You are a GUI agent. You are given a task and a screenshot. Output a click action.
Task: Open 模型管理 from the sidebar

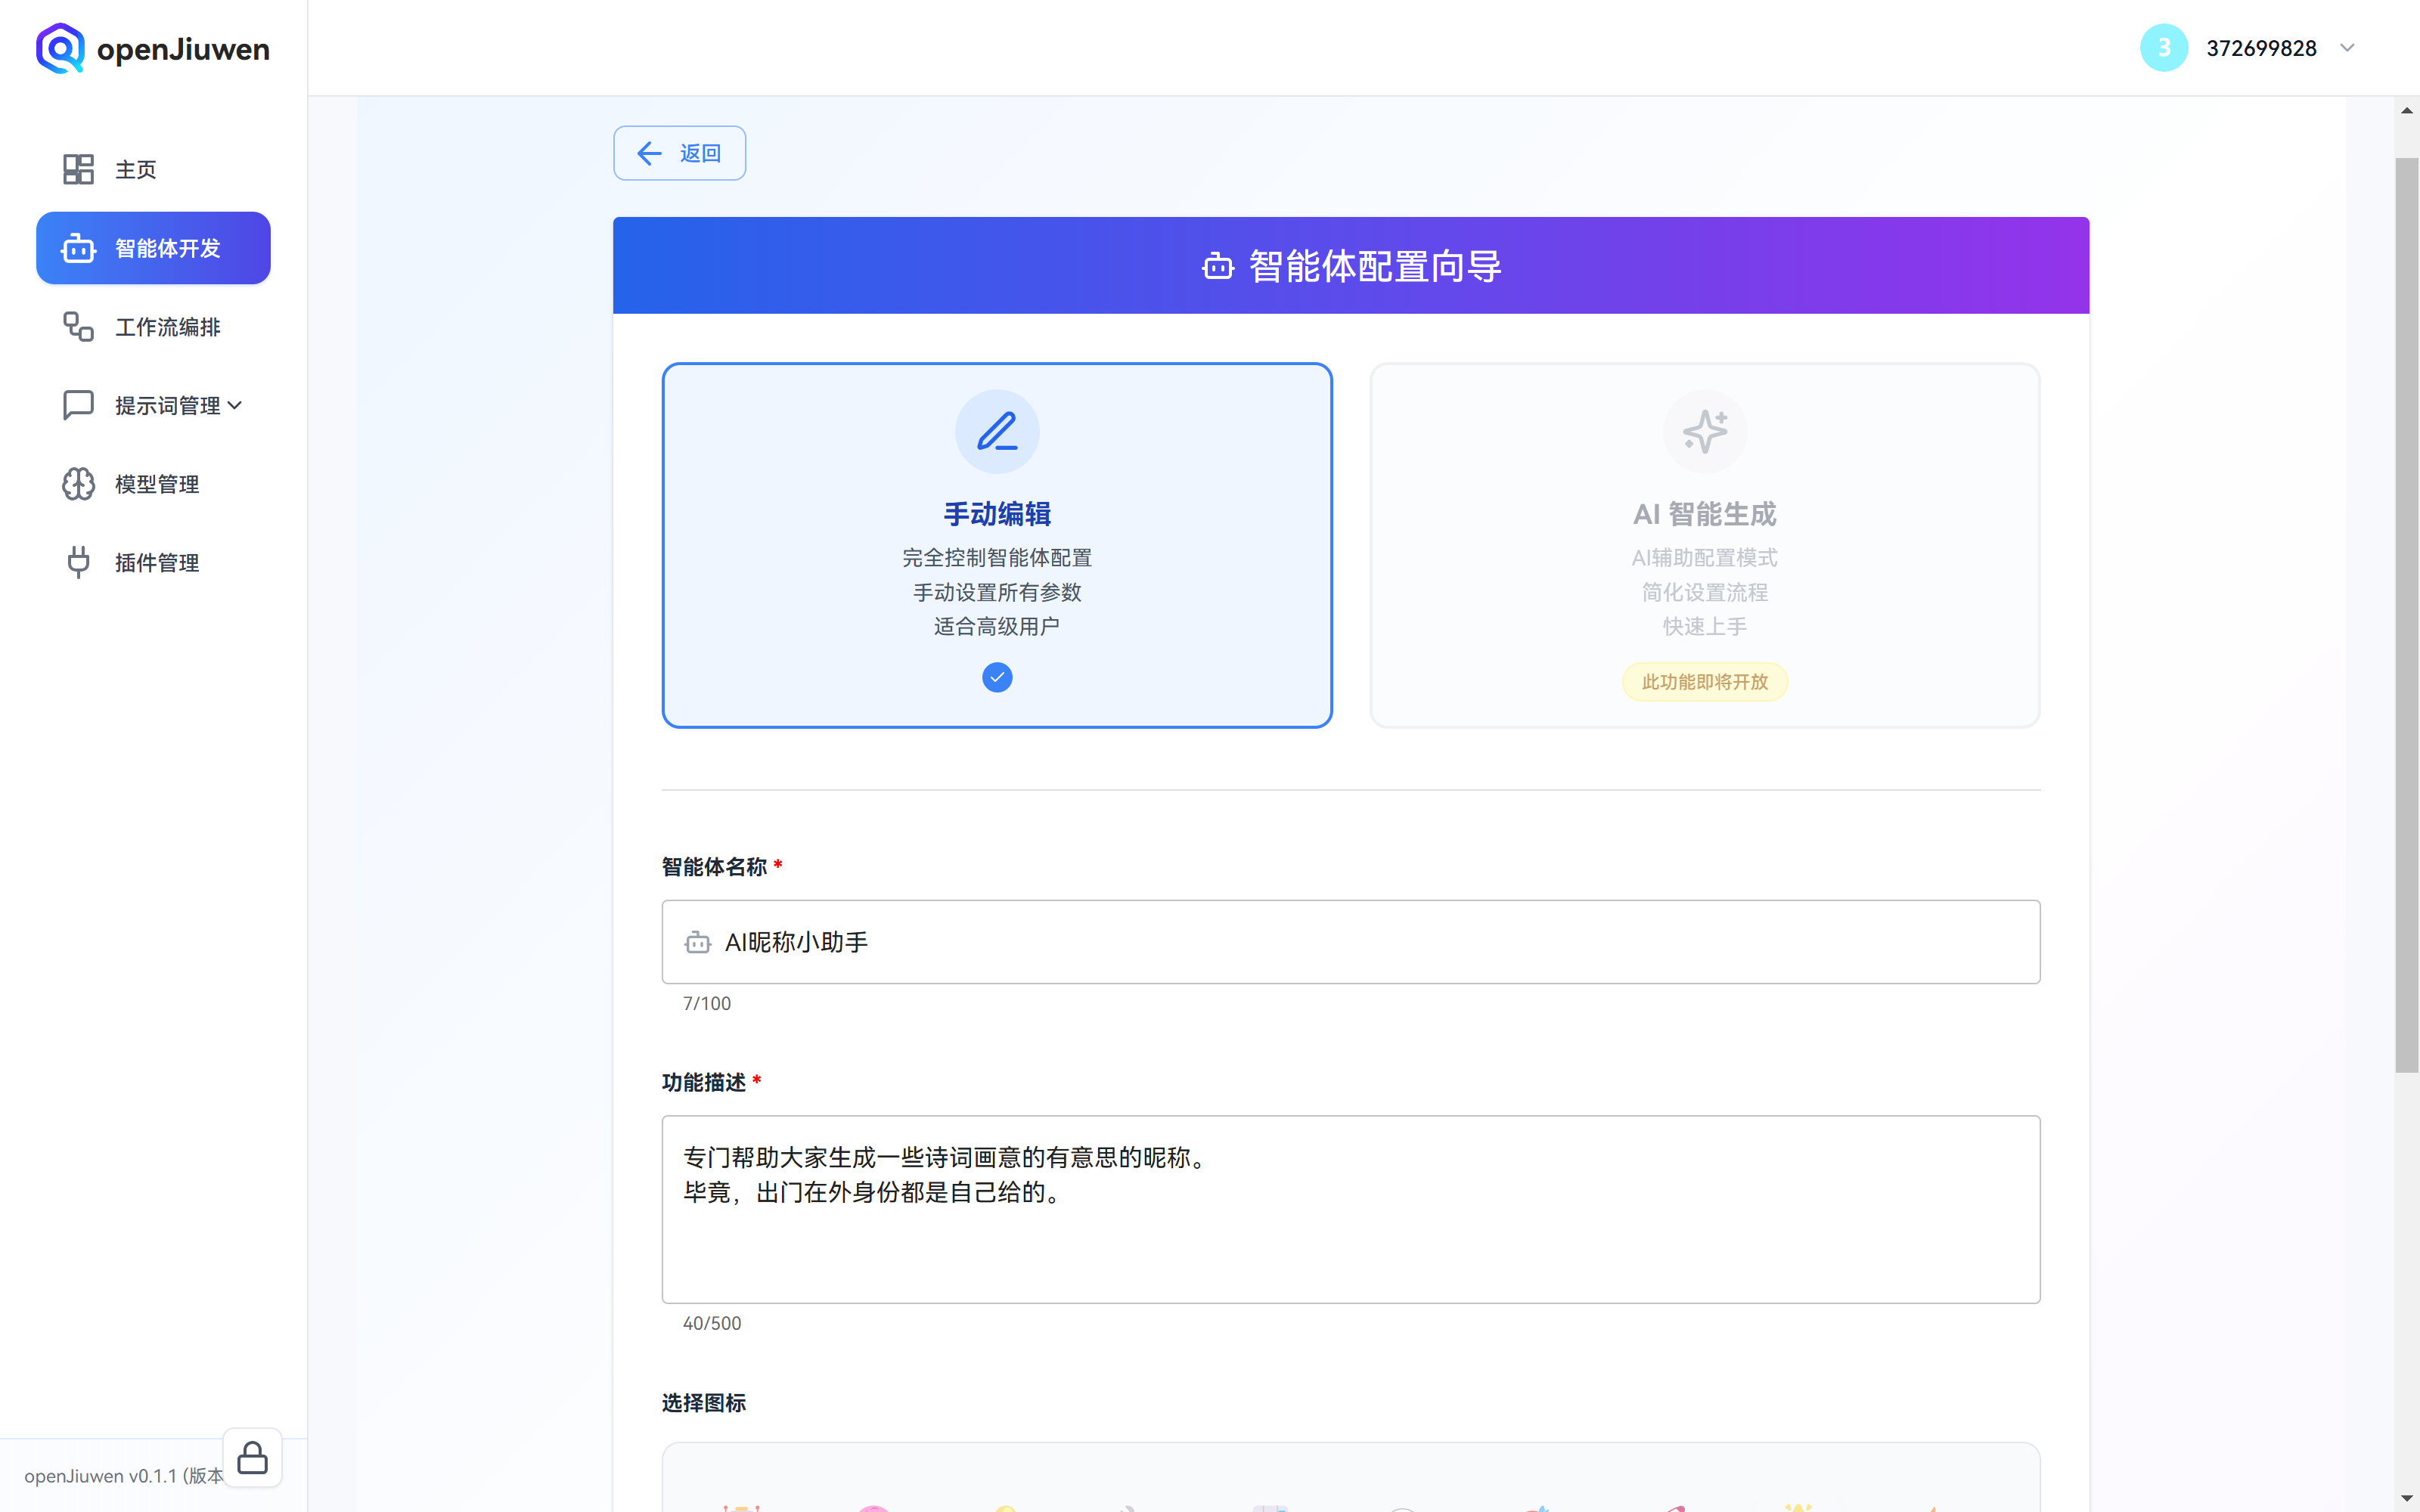[x=157, y=484]
